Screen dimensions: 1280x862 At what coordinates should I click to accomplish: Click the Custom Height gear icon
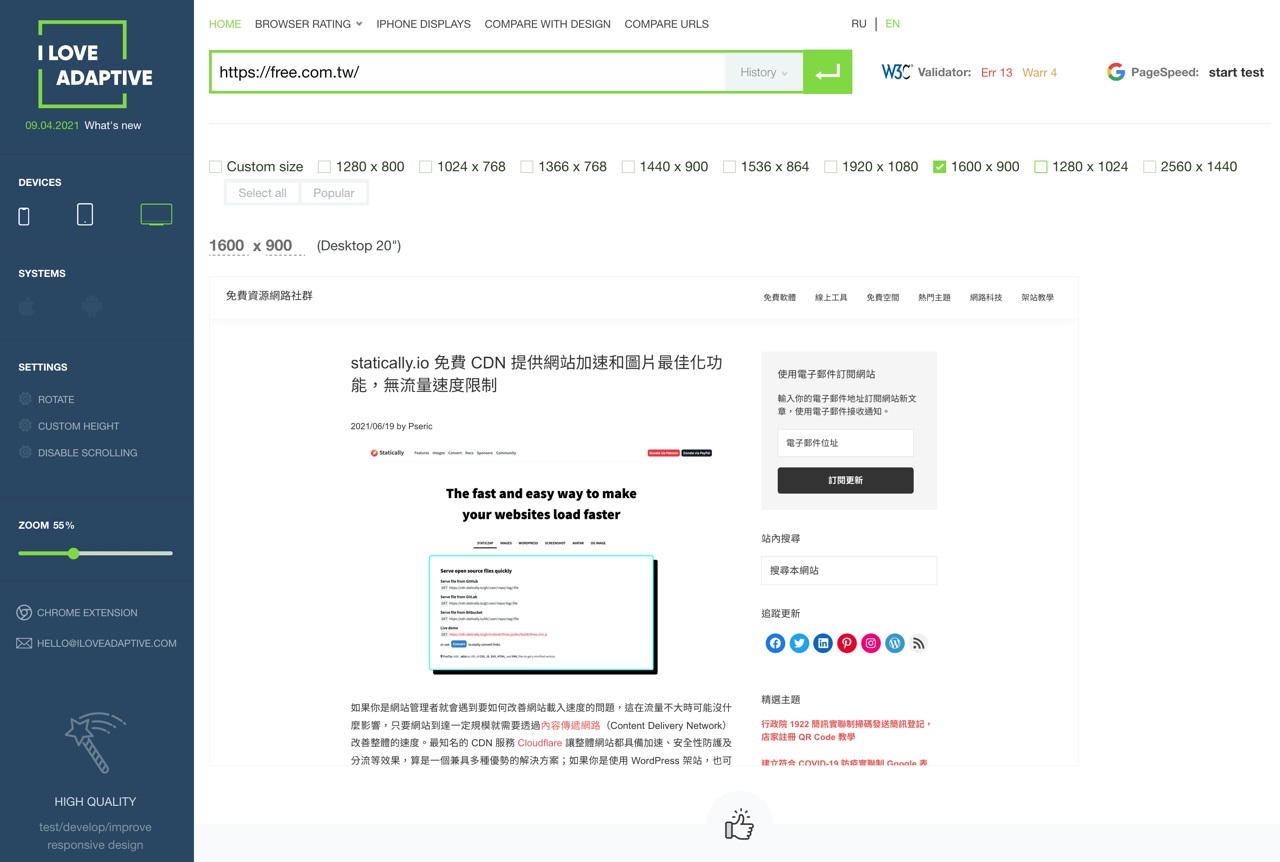pyautogui.click(x=25, y=426)
